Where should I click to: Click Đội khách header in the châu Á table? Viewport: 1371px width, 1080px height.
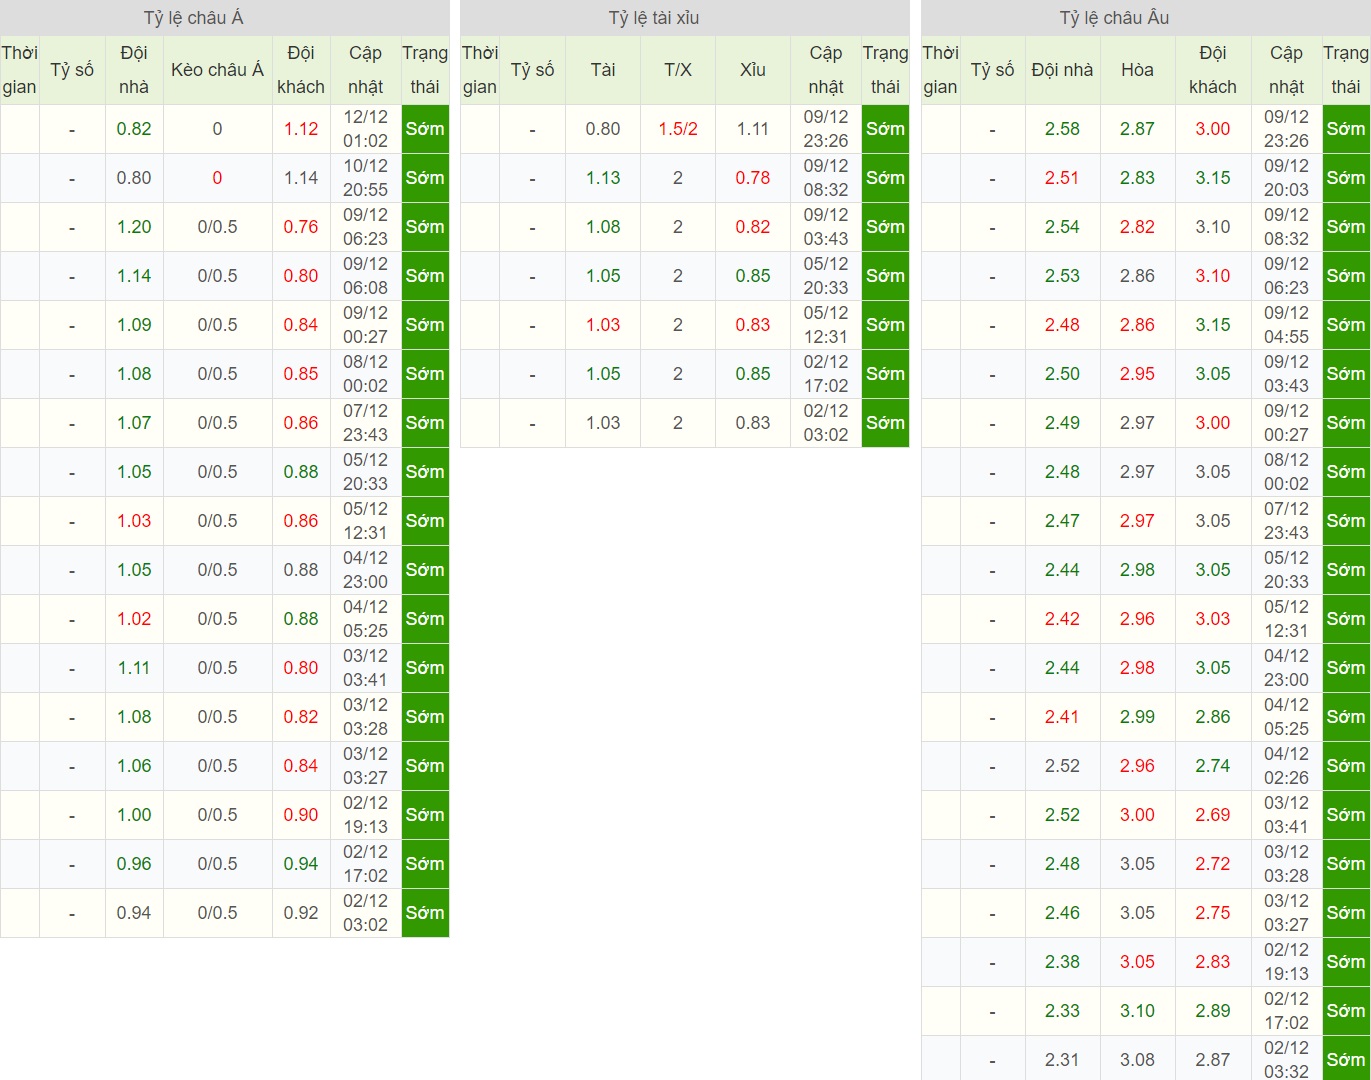tap(301, 70)
